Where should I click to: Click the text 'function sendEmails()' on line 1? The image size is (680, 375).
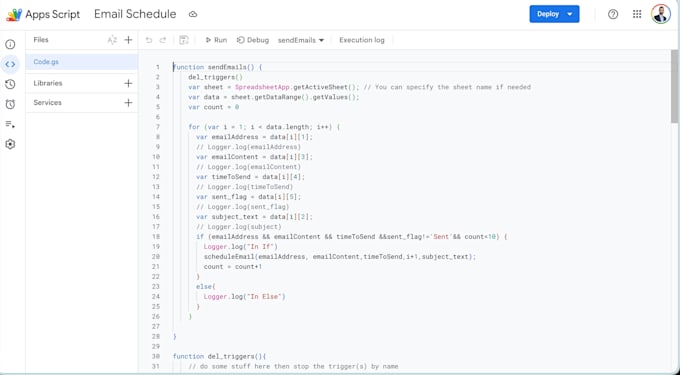pyautogui.click(x=213, y=67)
